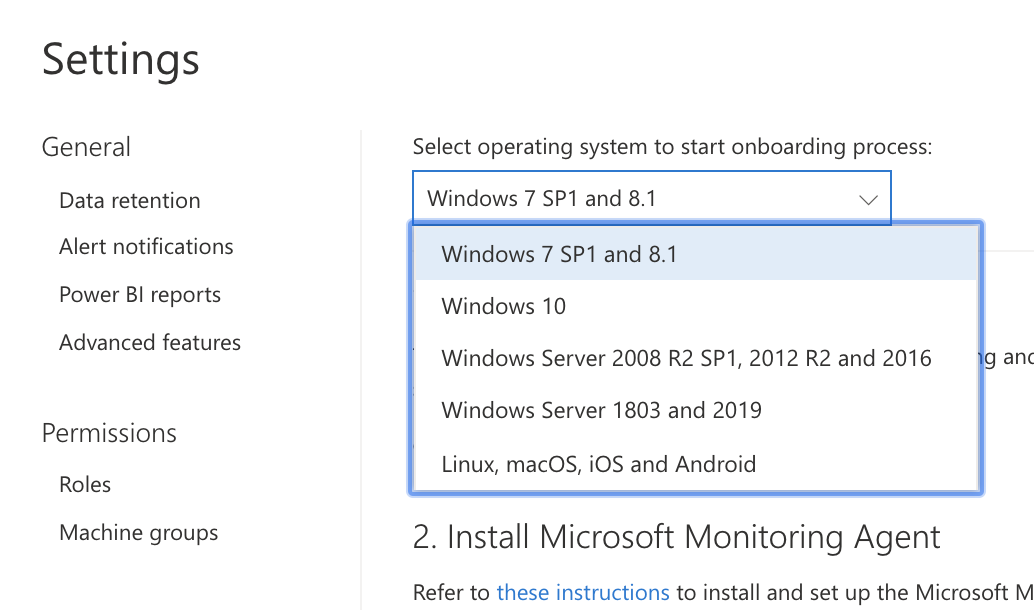
Task: Go to Machine groups settings
Action: coord(138,533)
